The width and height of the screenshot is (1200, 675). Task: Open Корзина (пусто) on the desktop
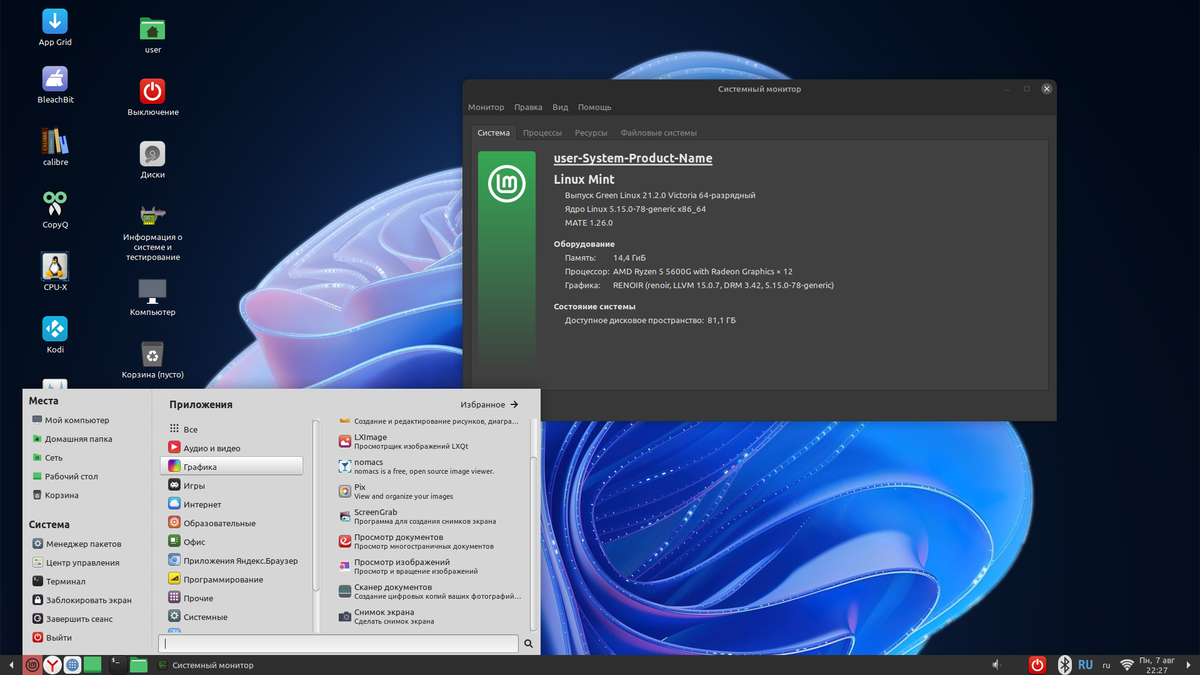(153, 359)
